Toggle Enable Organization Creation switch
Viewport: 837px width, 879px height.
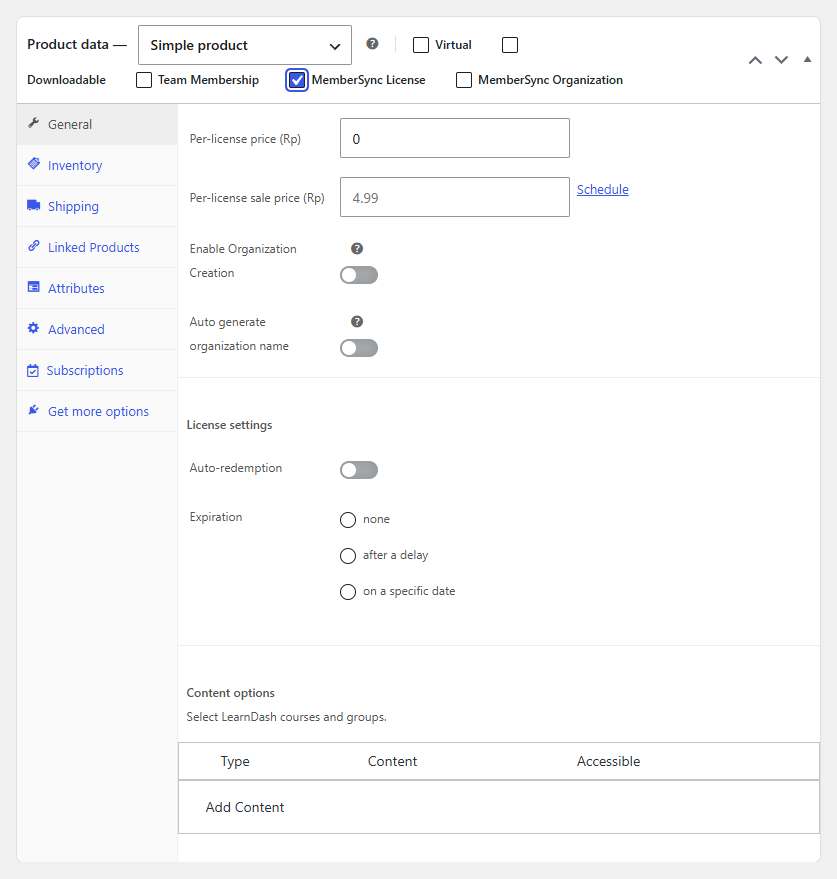[x=359, y=275]
